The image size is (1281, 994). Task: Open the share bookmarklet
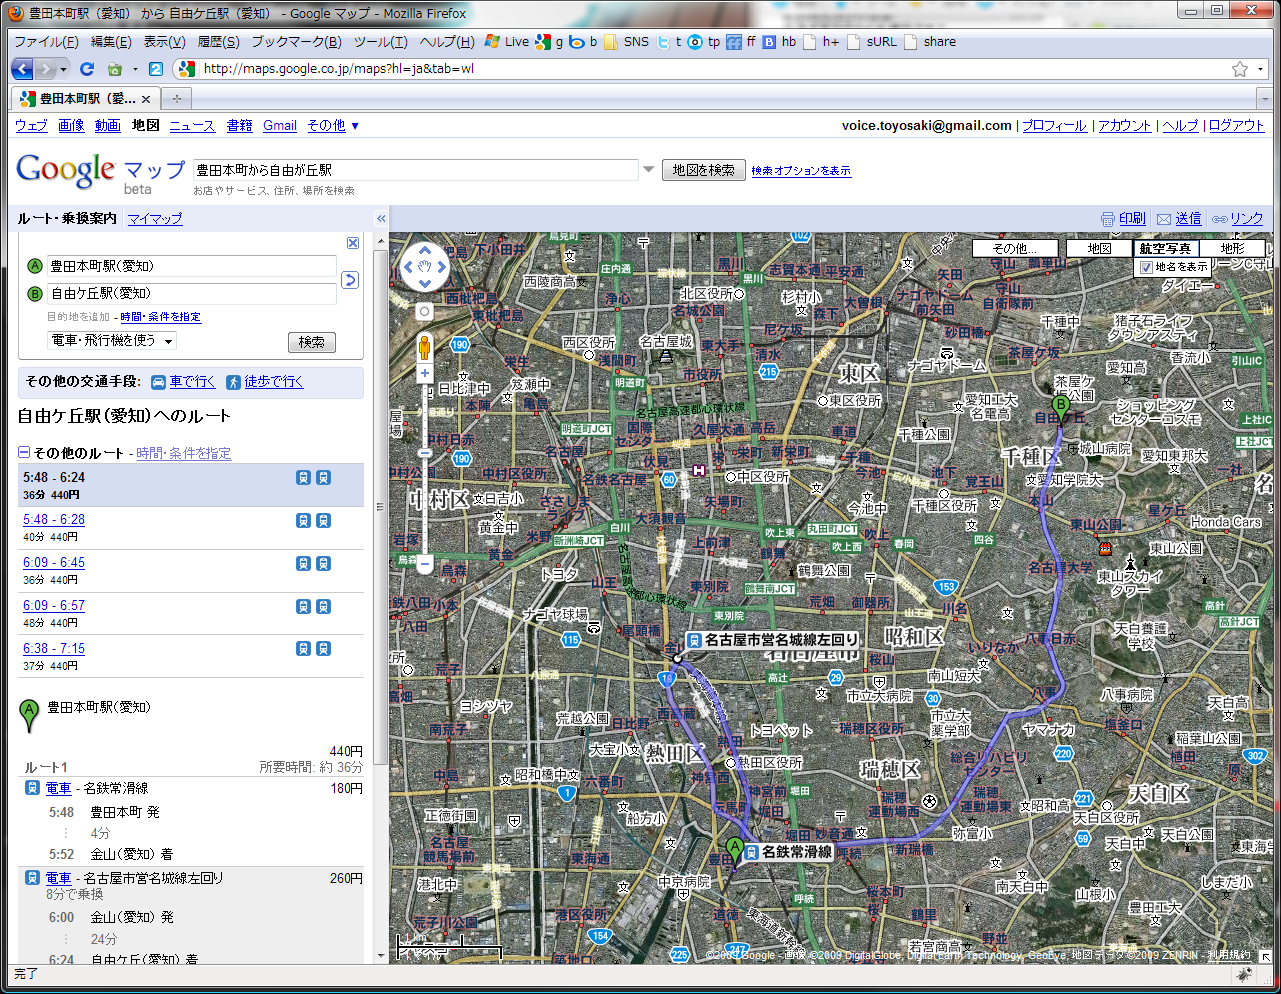(930, 42)
